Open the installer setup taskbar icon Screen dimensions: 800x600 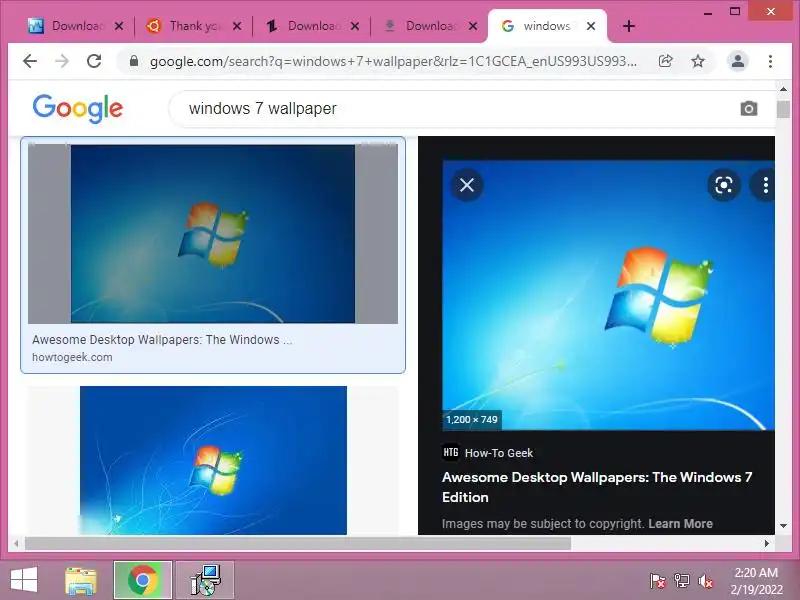[x=205, y=580]
